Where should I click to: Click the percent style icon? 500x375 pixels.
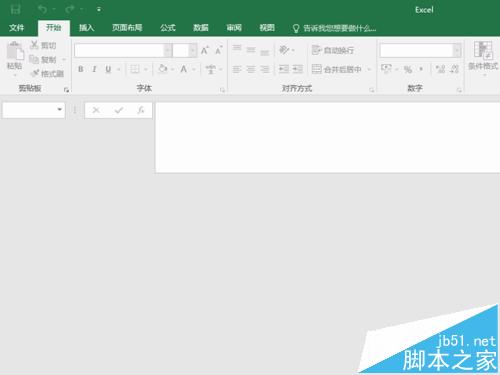click(408, 69)
